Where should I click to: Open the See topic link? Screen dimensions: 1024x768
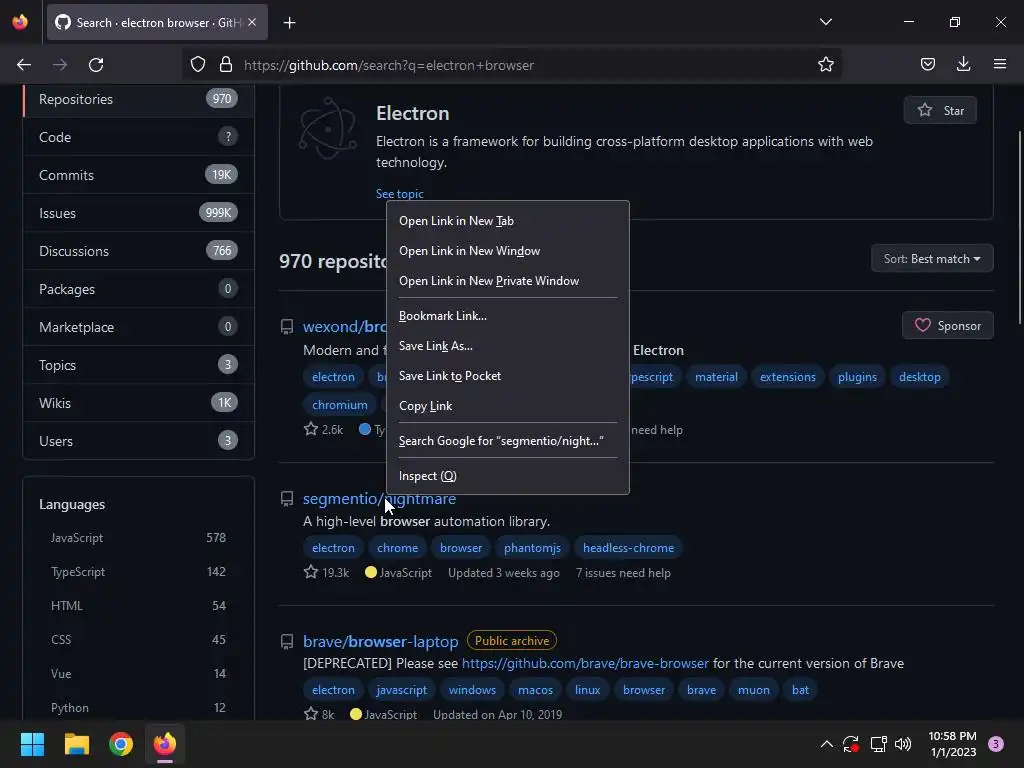[400, 194]
